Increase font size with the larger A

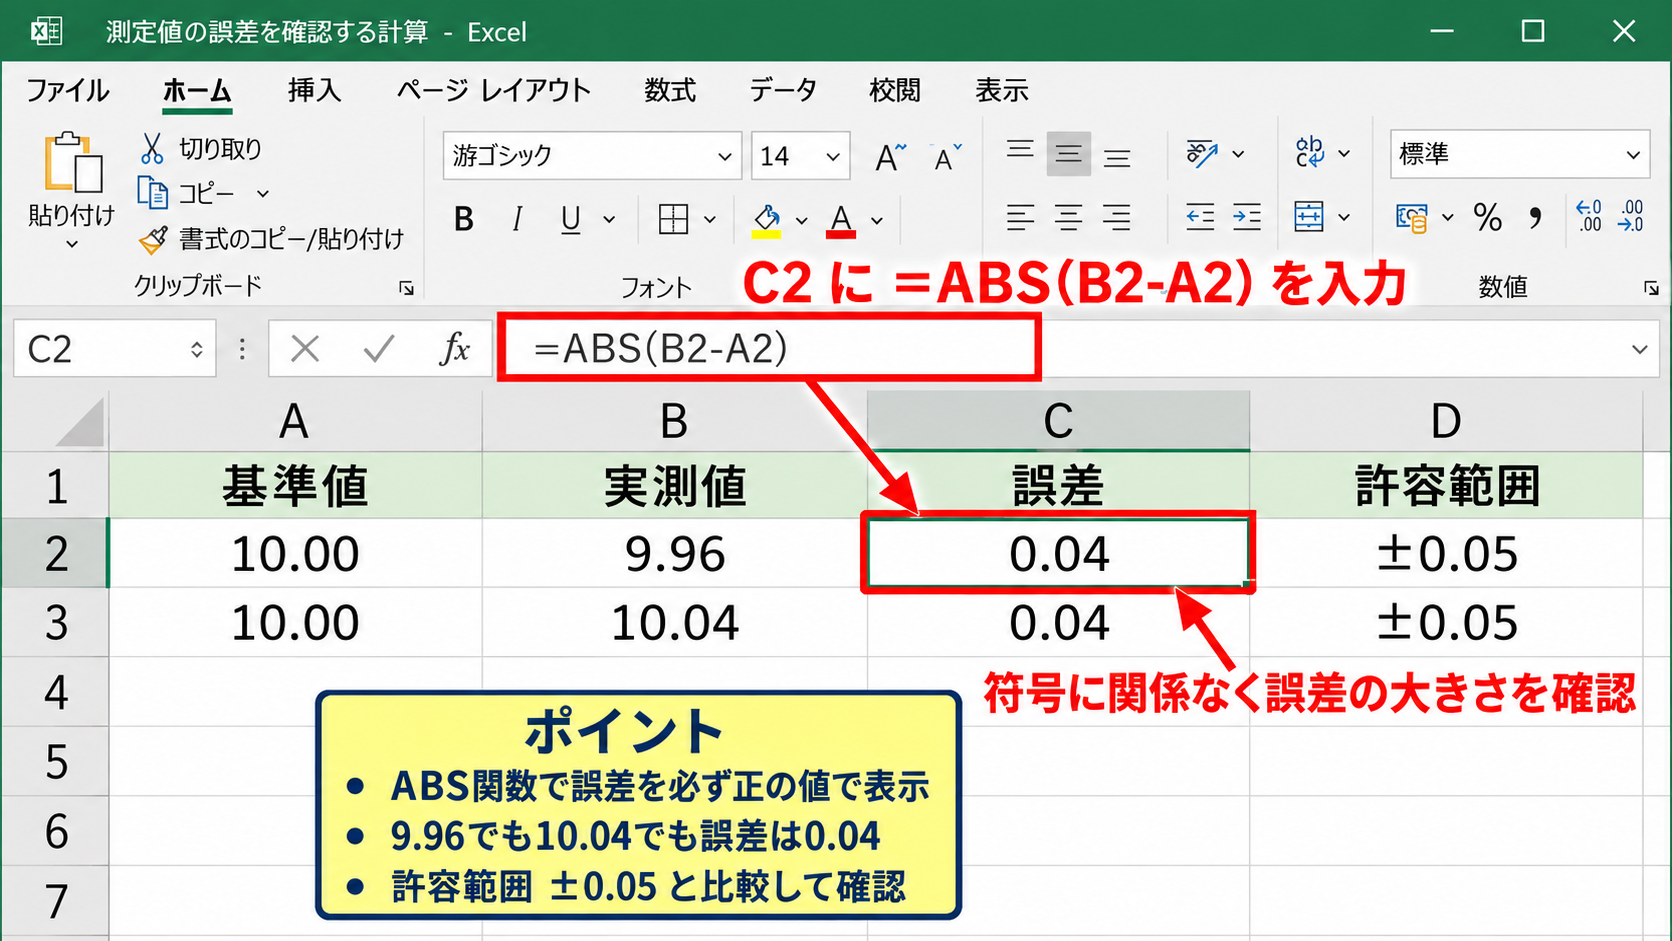point(889,157)
